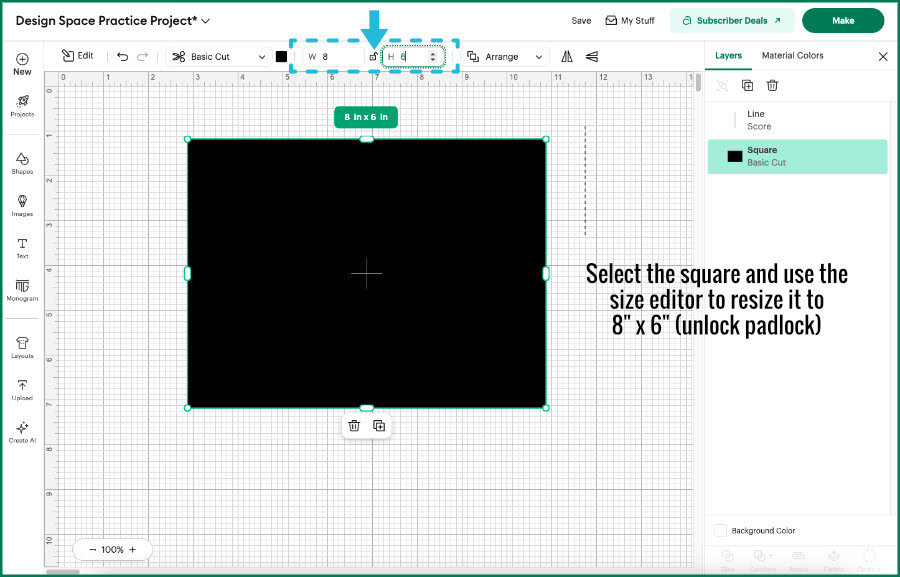Image resolution: width=900 pixels, height=577 pixels.
Task: Open the Subscriber Deals link
Action: pyautogui.click(x=732, y=21)
